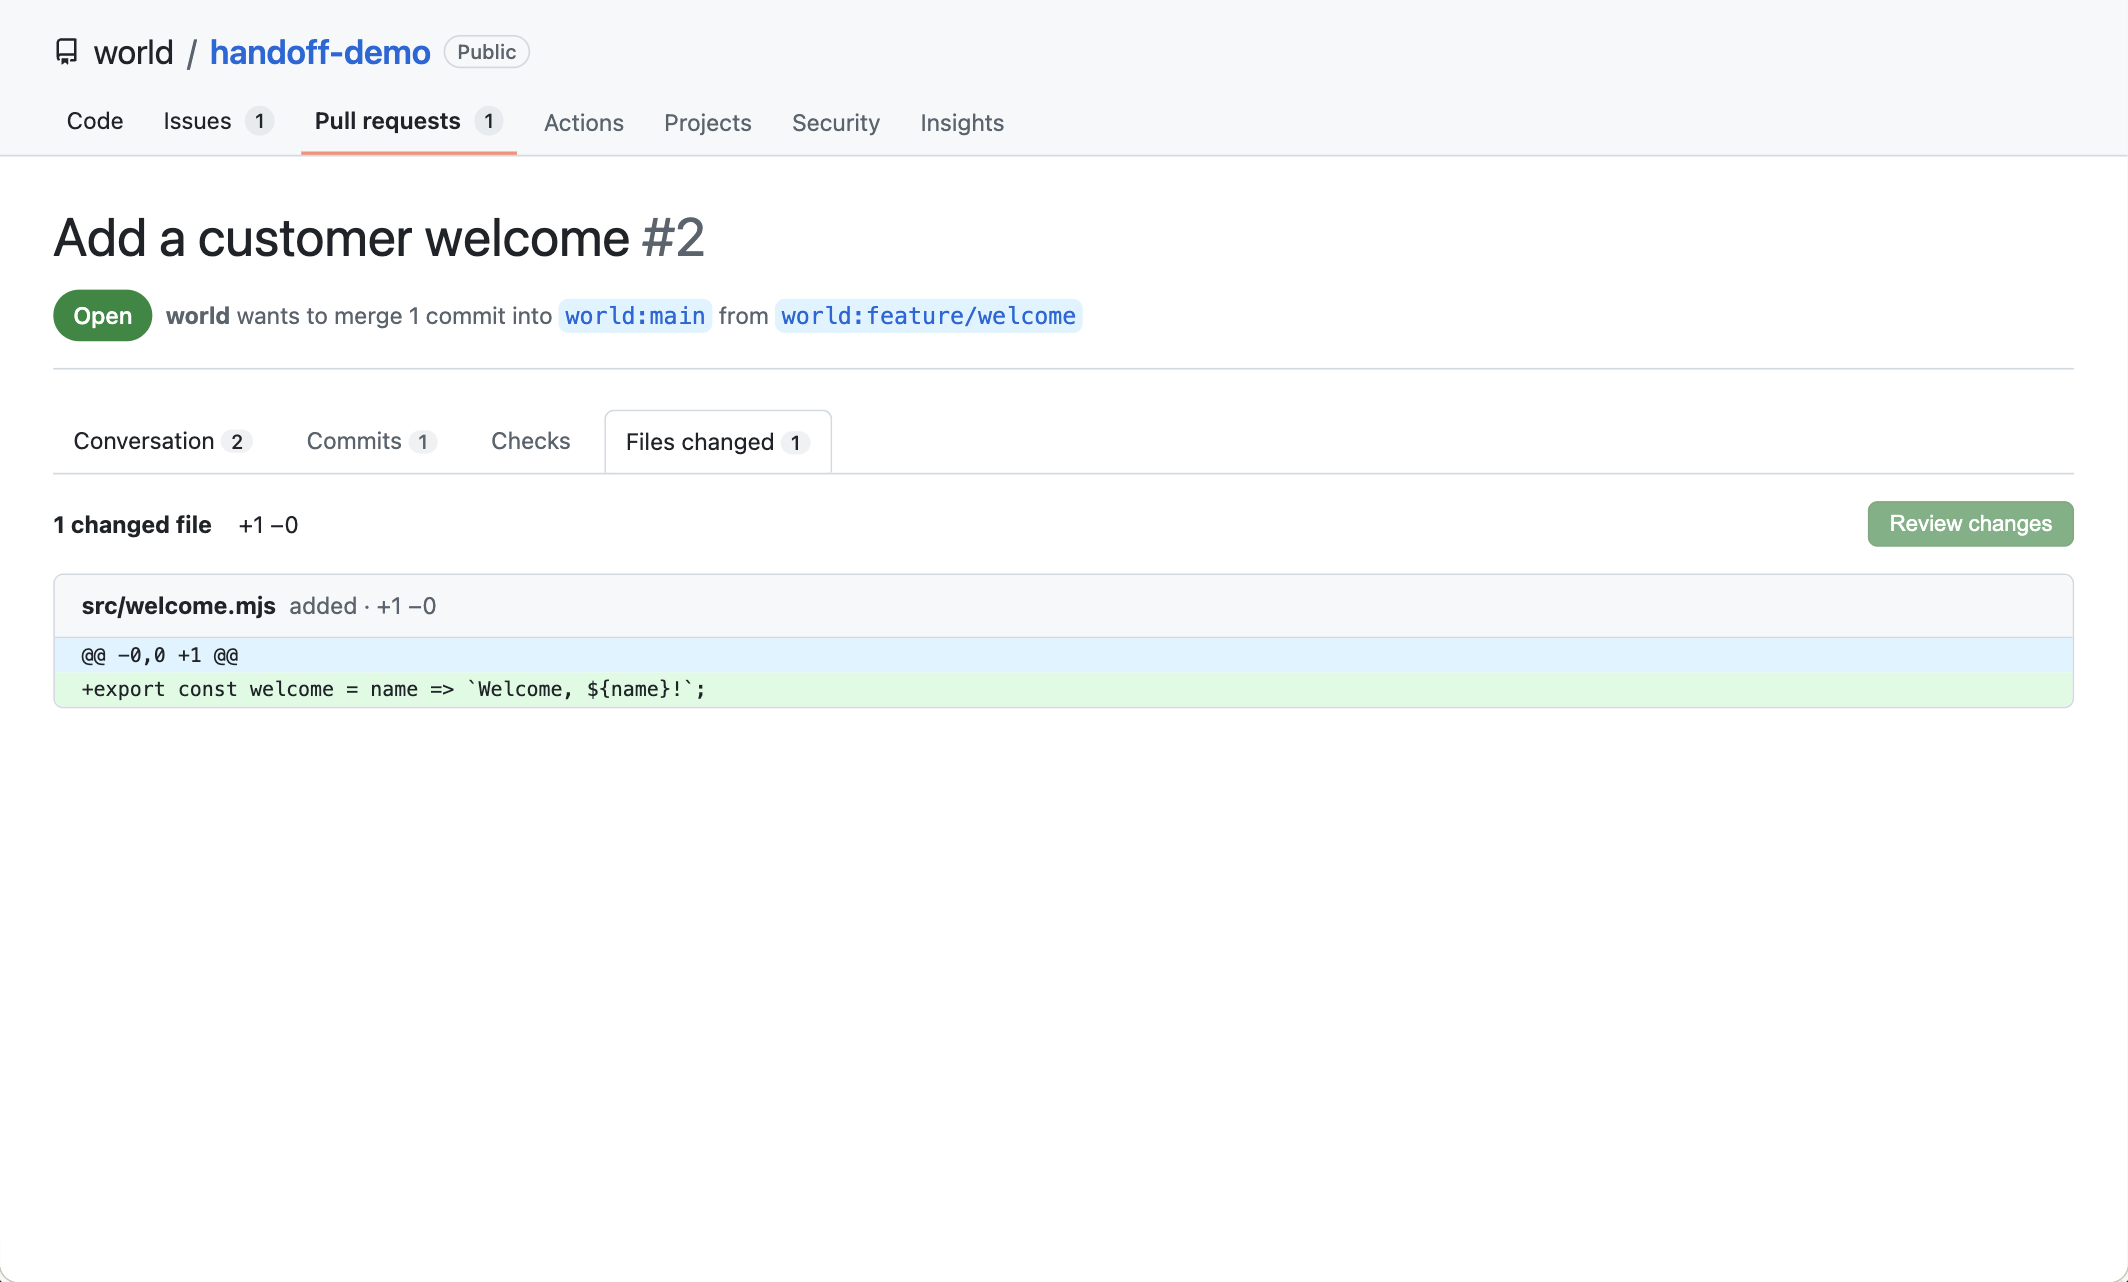Image resolution: width=2128 pixels, height=1282 pixels.
Task: Click the src/welcome.mjs file name
Action: 179,606
